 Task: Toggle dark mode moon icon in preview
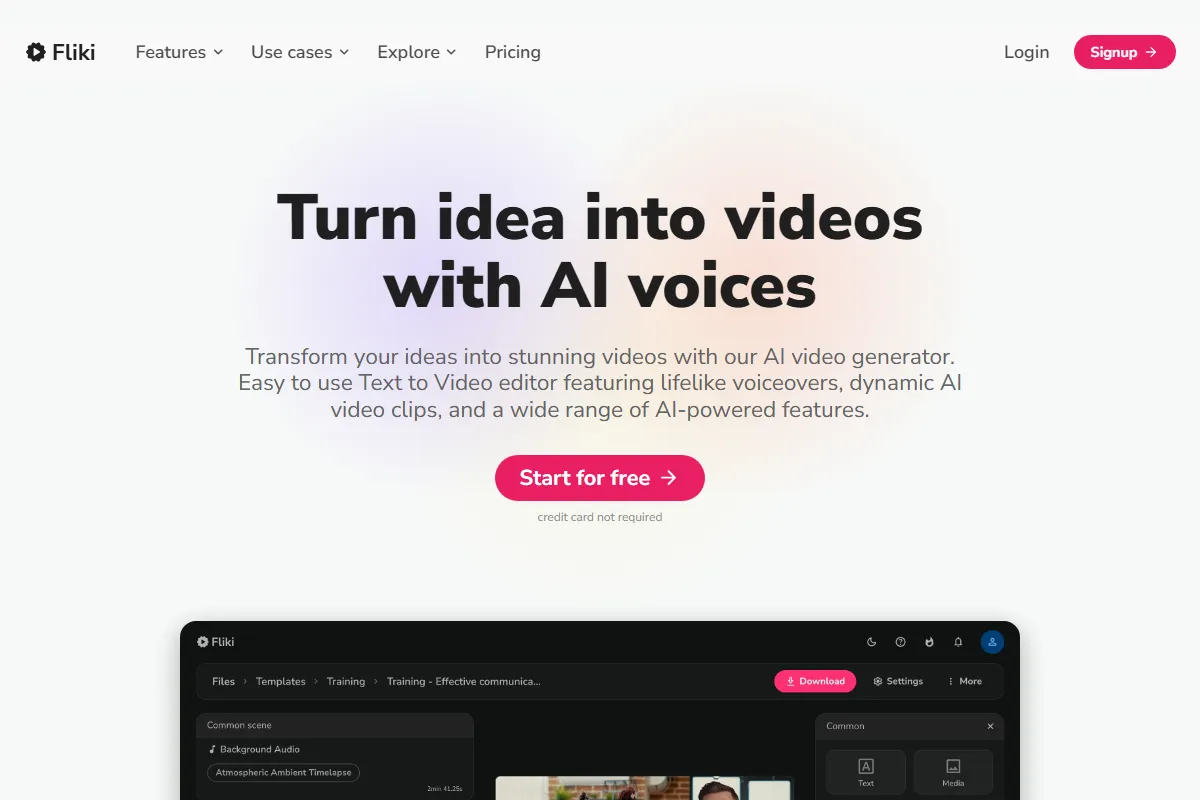[872, 642]
